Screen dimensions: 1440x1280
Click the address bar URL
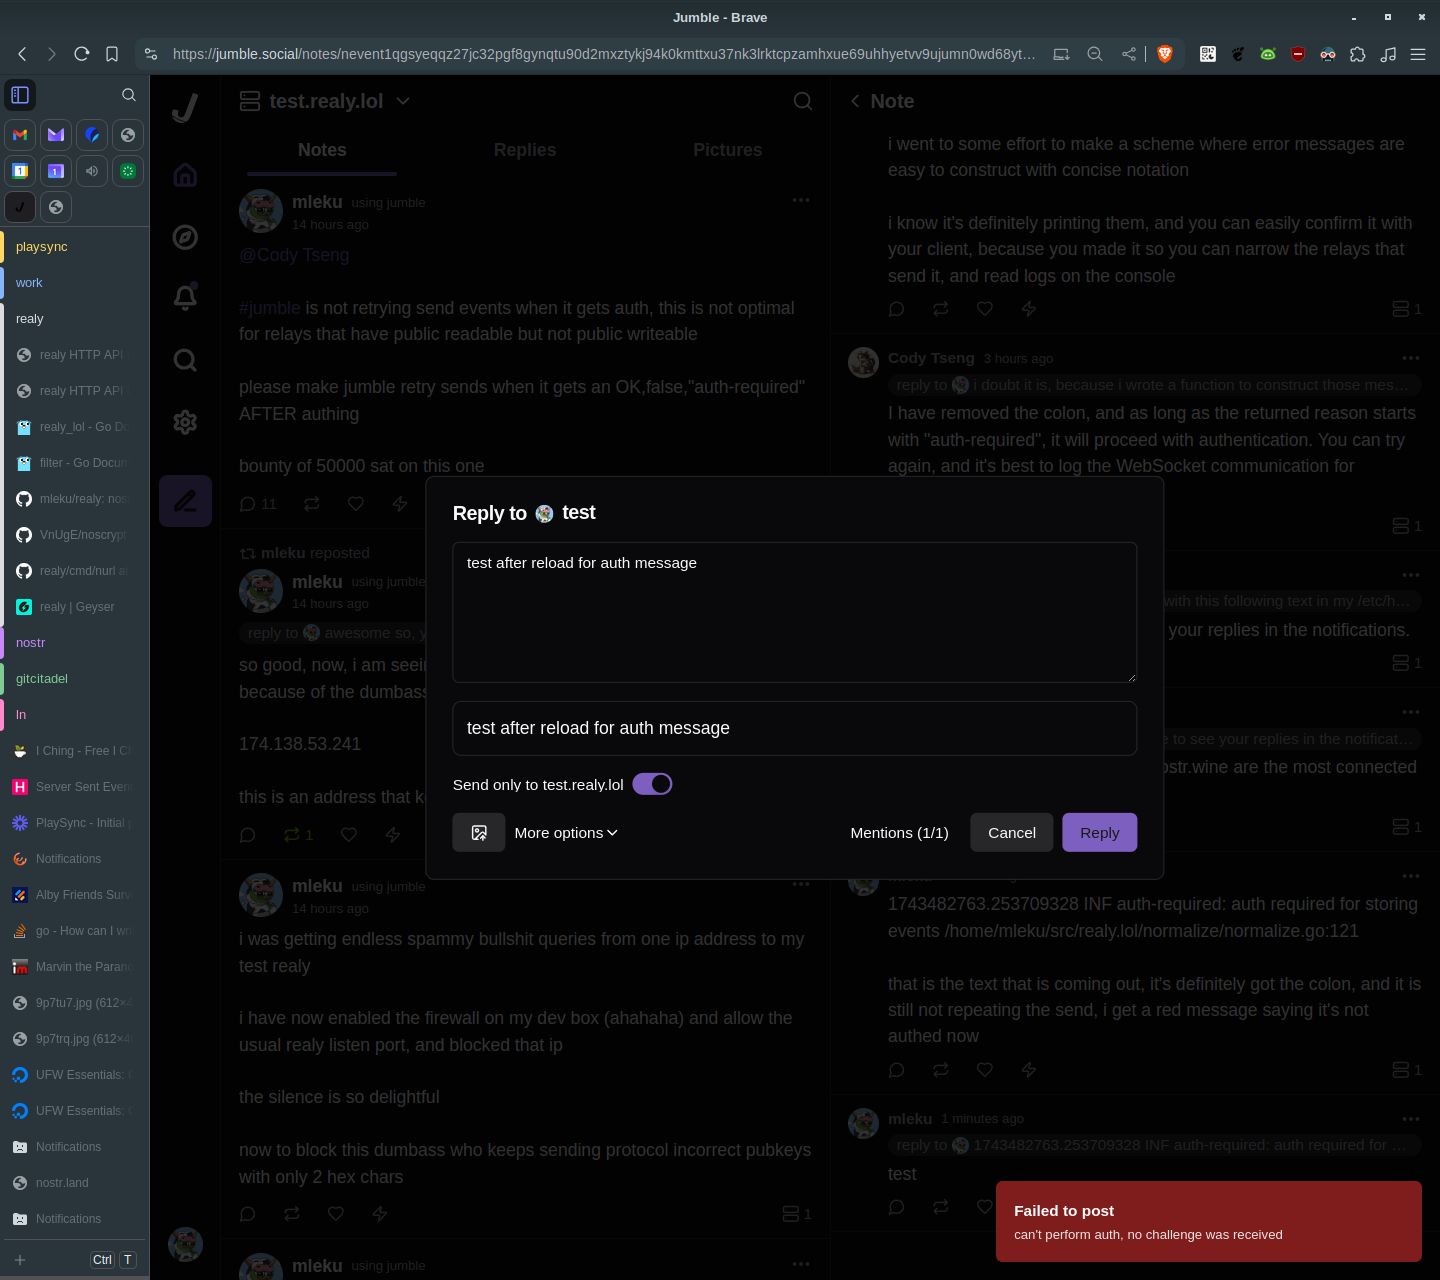(604, 54)
